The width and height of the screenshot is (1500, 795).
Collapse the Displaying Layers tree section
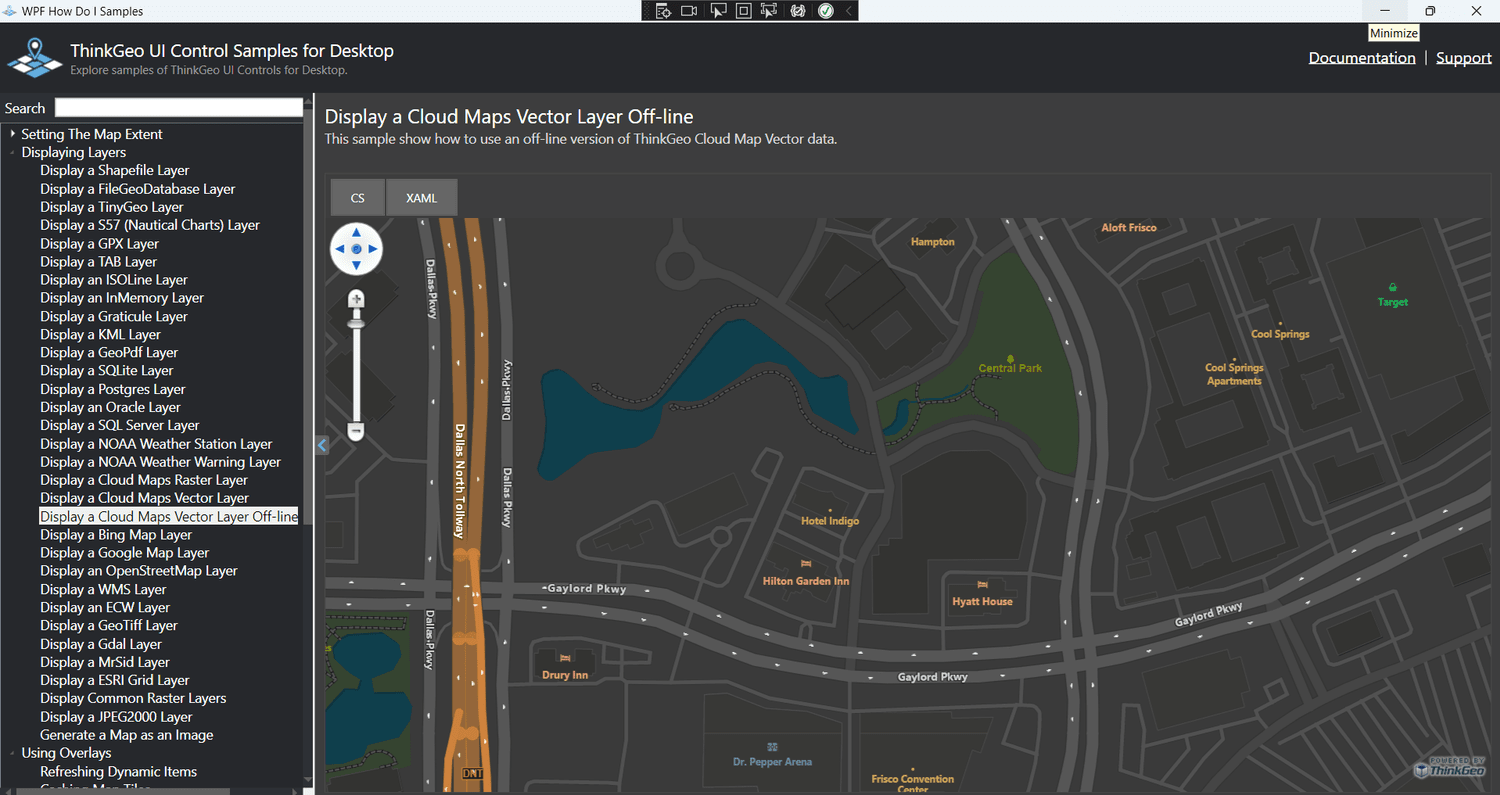[12, 152]
